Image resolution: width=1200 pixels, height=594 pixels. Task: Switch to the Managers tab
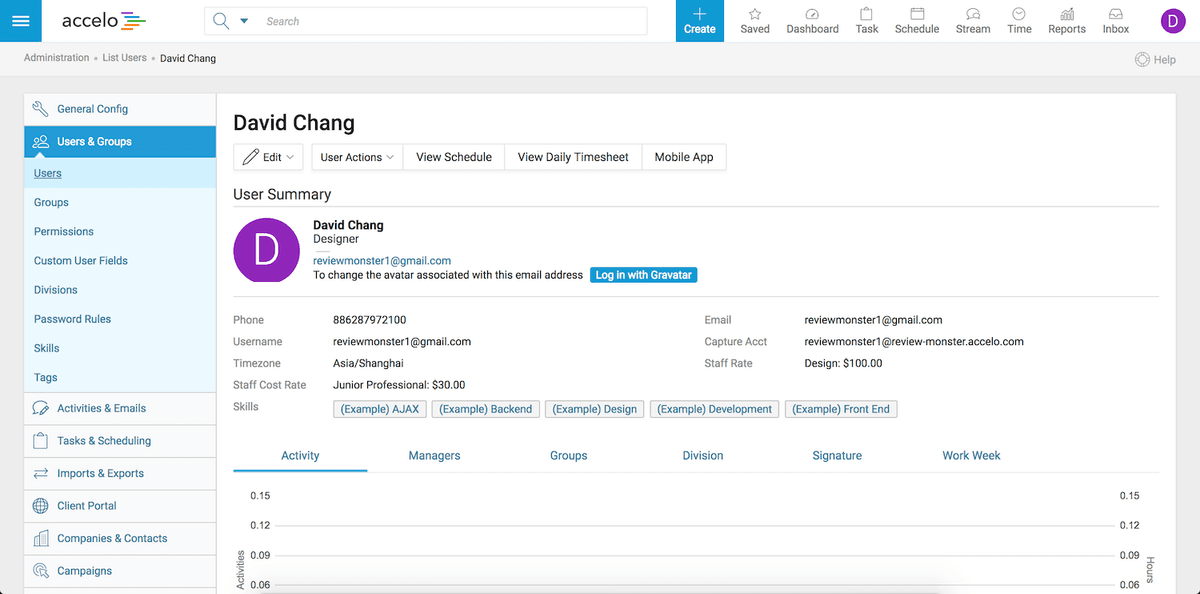tap(434, 456)
